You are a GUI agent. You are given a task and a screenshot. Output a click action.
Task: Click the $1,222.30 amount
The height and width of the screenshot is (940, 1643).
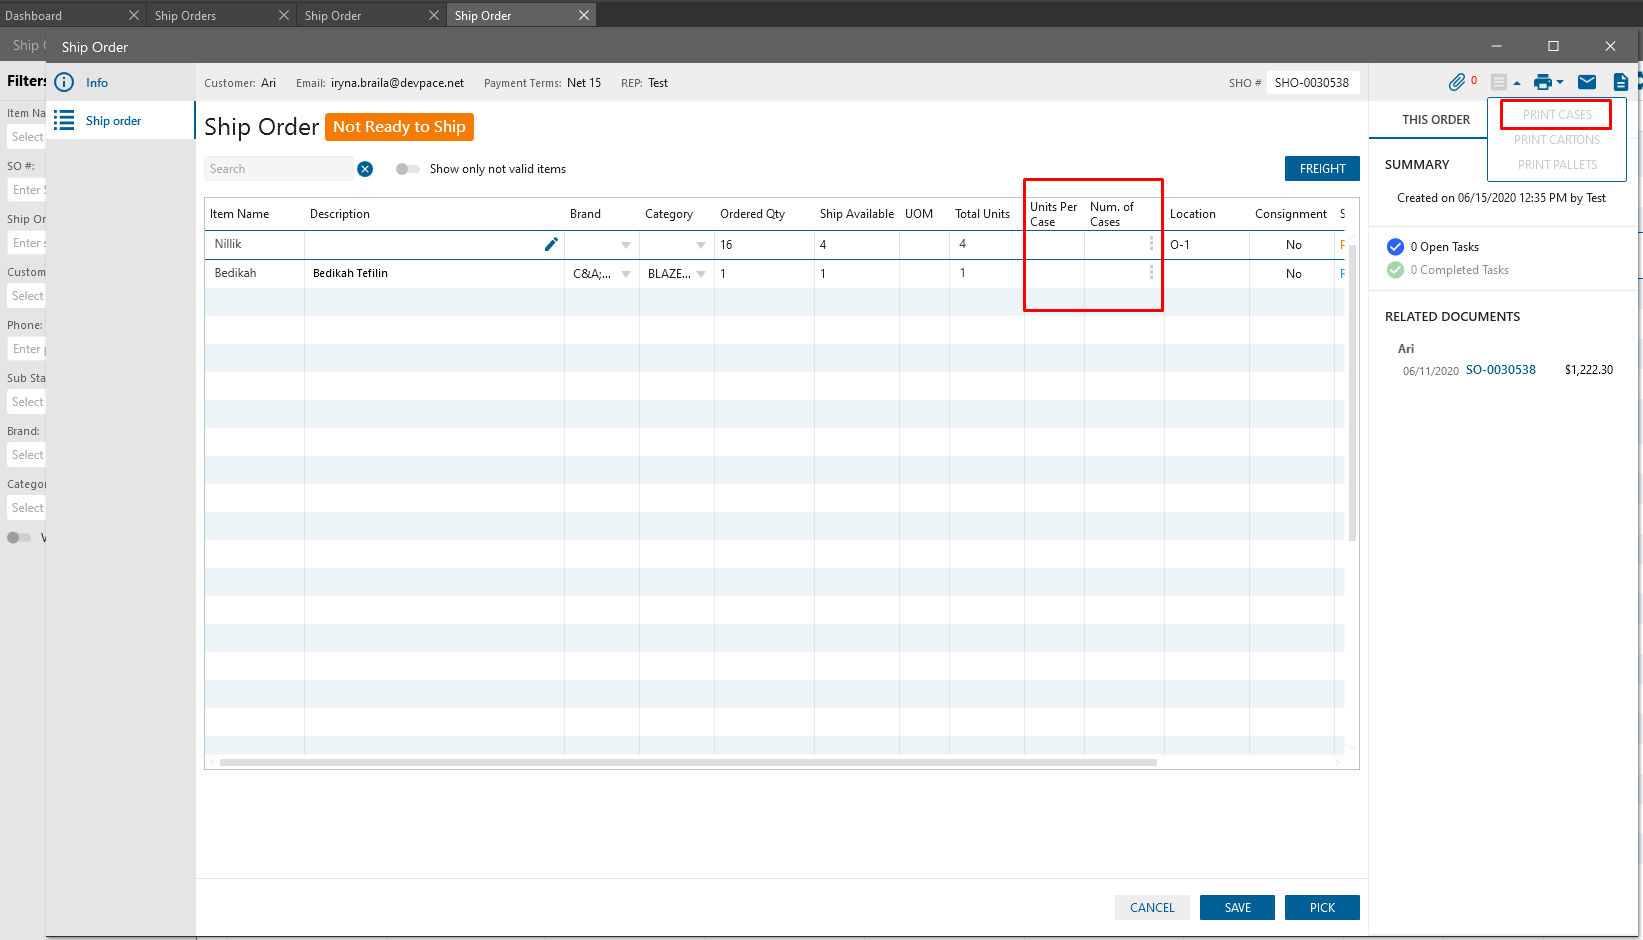[1588, 370]
